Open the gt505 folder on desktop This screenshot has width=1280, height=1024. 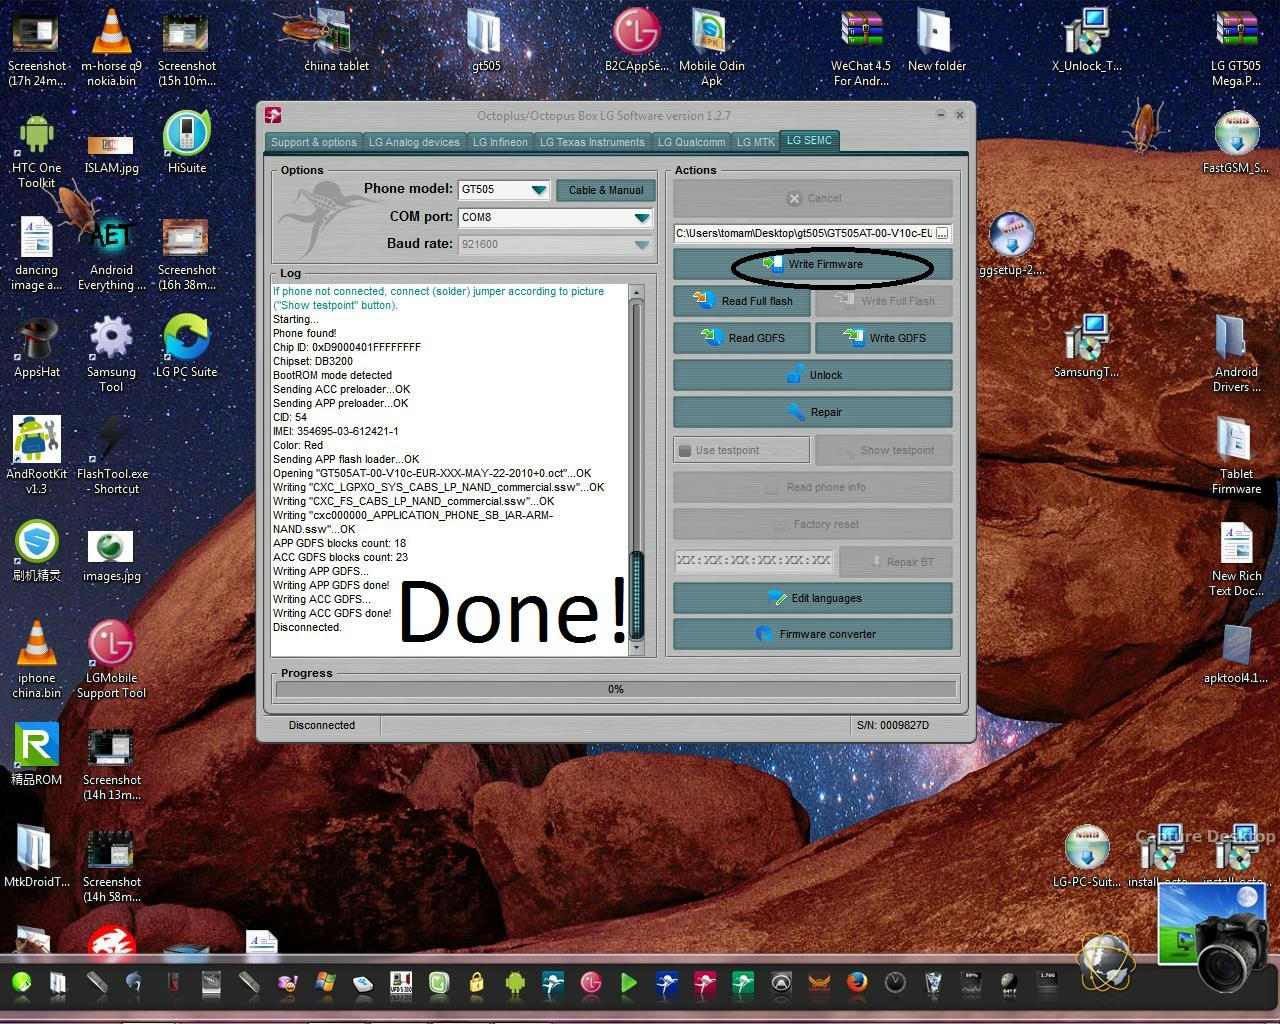486,41
